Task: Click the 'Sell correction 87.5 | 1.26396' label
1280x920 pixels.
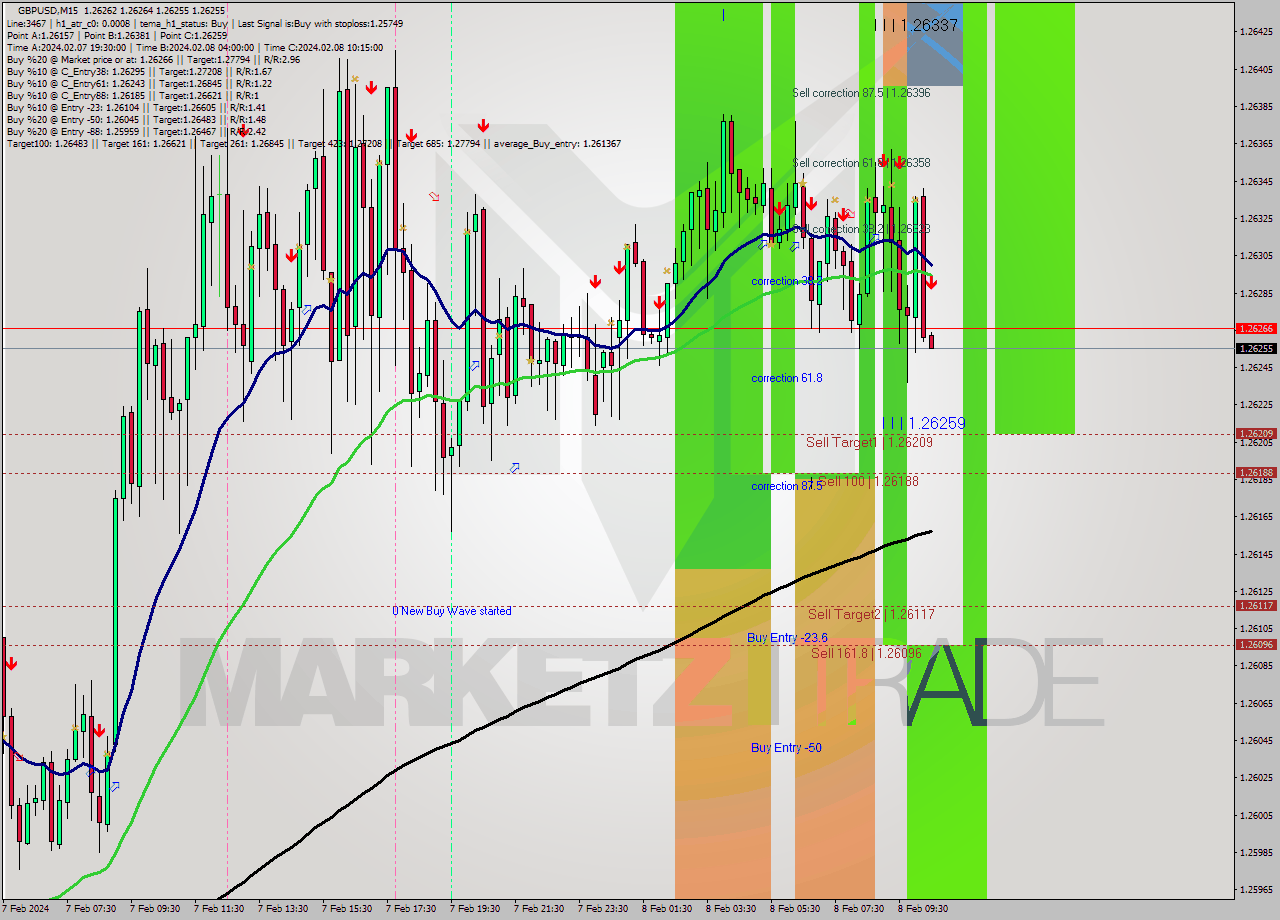Action: coord(861,93)
